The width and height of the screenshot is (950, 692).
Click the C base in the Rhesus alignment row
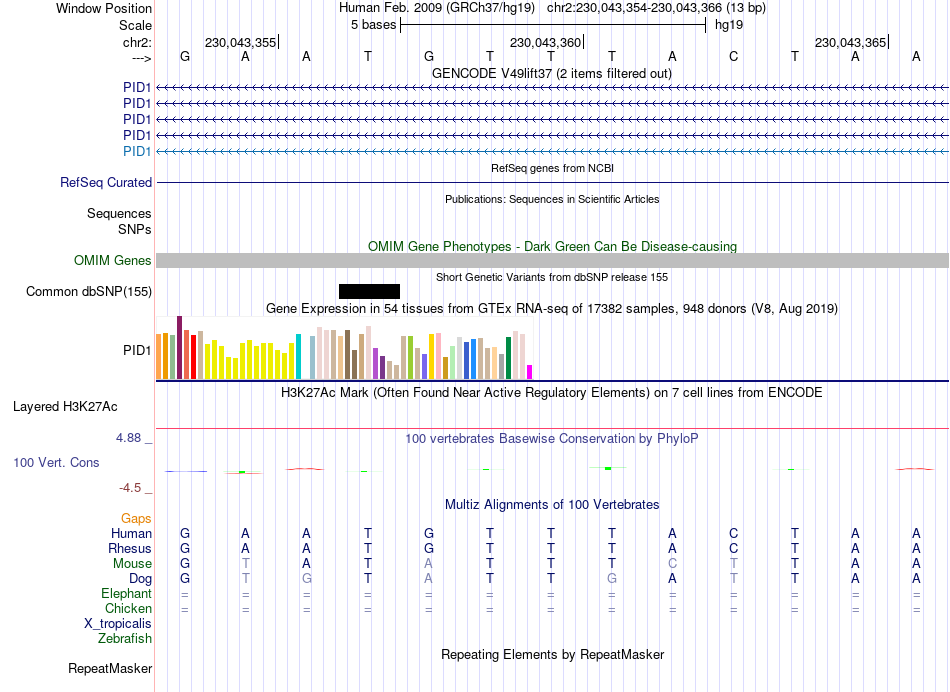pyautogui.click(x=734, y=548)
